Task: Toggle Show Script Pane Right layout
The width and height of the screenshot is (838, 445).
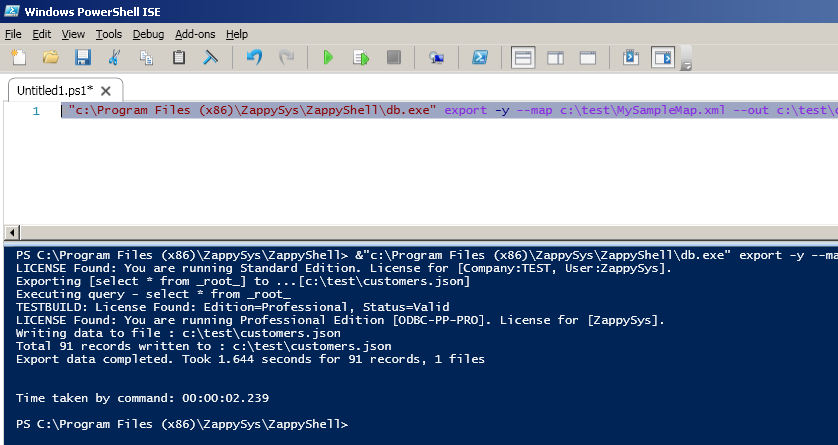Action: (x=555, y=57)
